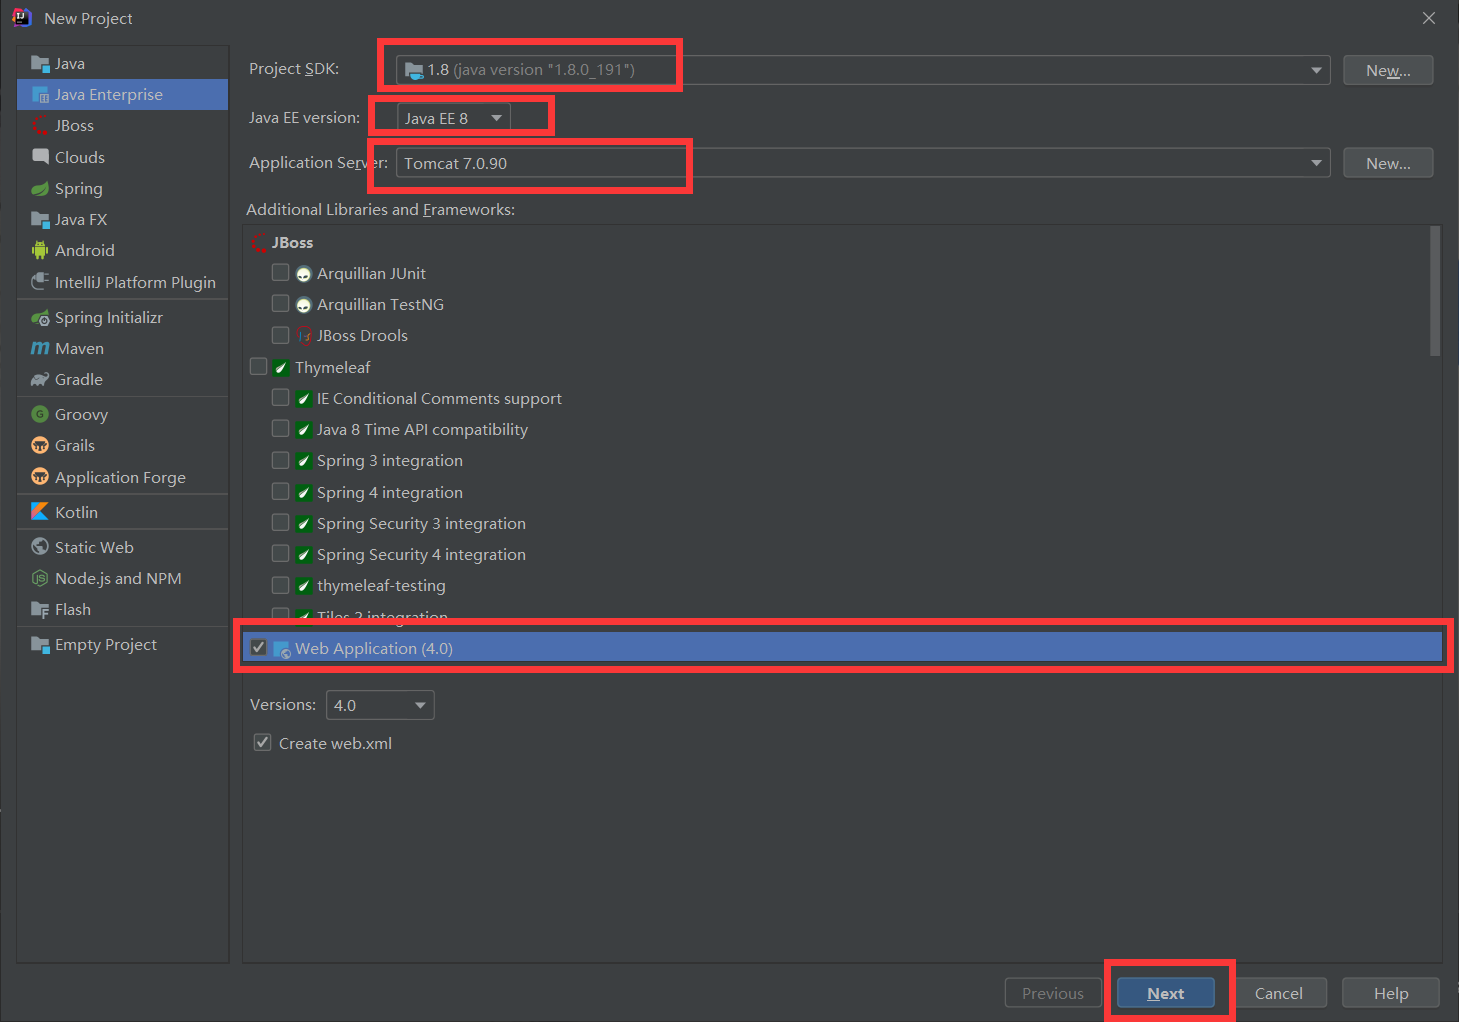This screenshot has height=1022, width=1459.
Task: Open the Java EE version dropdown
Action: click(x=454, y=118)
